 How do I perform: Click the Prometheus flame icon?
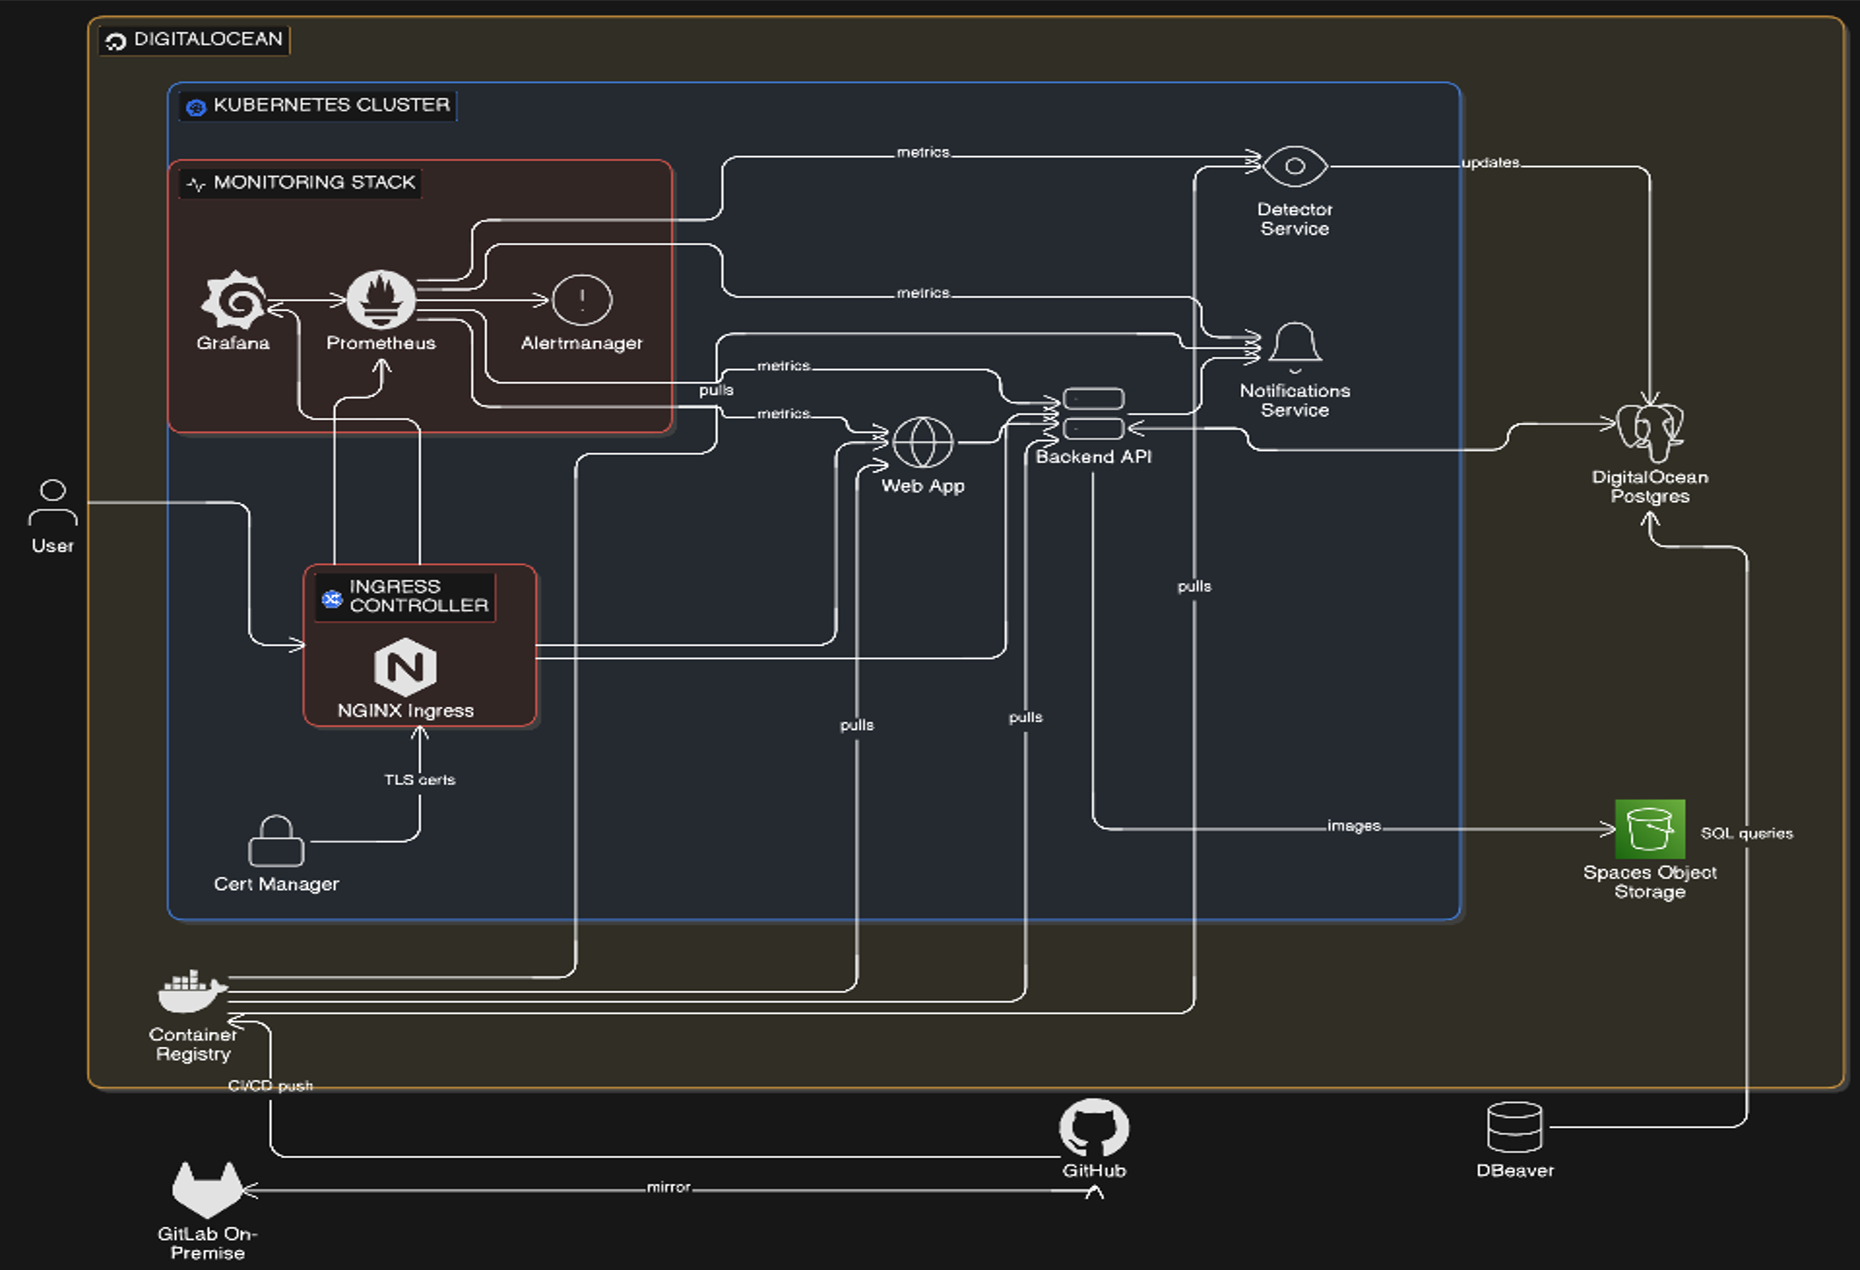pos(381,299)
